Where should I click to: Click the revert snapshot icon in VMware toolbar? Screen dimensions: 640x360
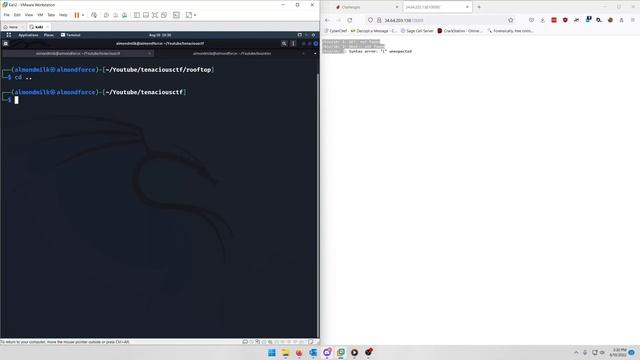pos(115,15)
